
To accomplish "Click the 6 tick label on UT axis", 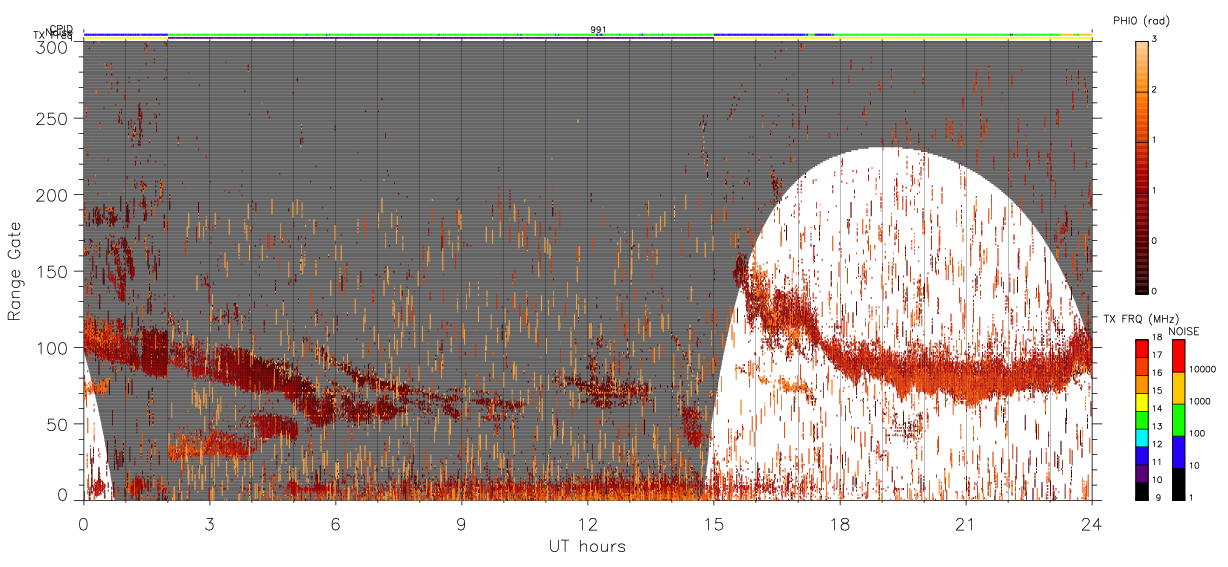I will [335, 523].
